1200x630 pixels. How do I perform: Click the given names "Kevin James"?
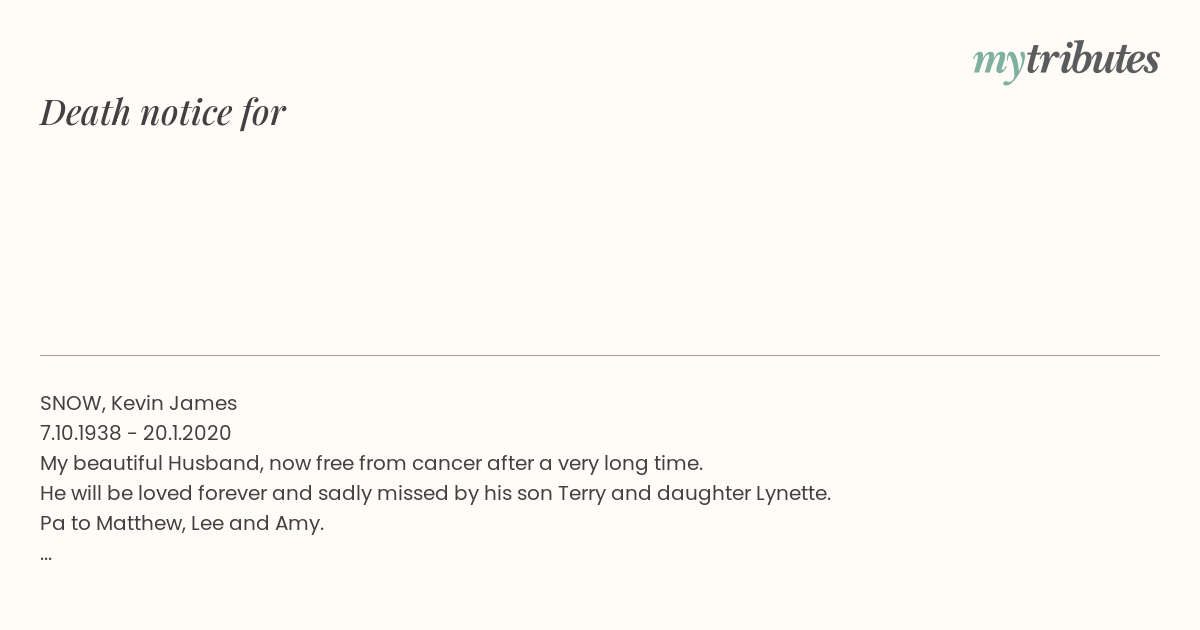coord(174,403)
